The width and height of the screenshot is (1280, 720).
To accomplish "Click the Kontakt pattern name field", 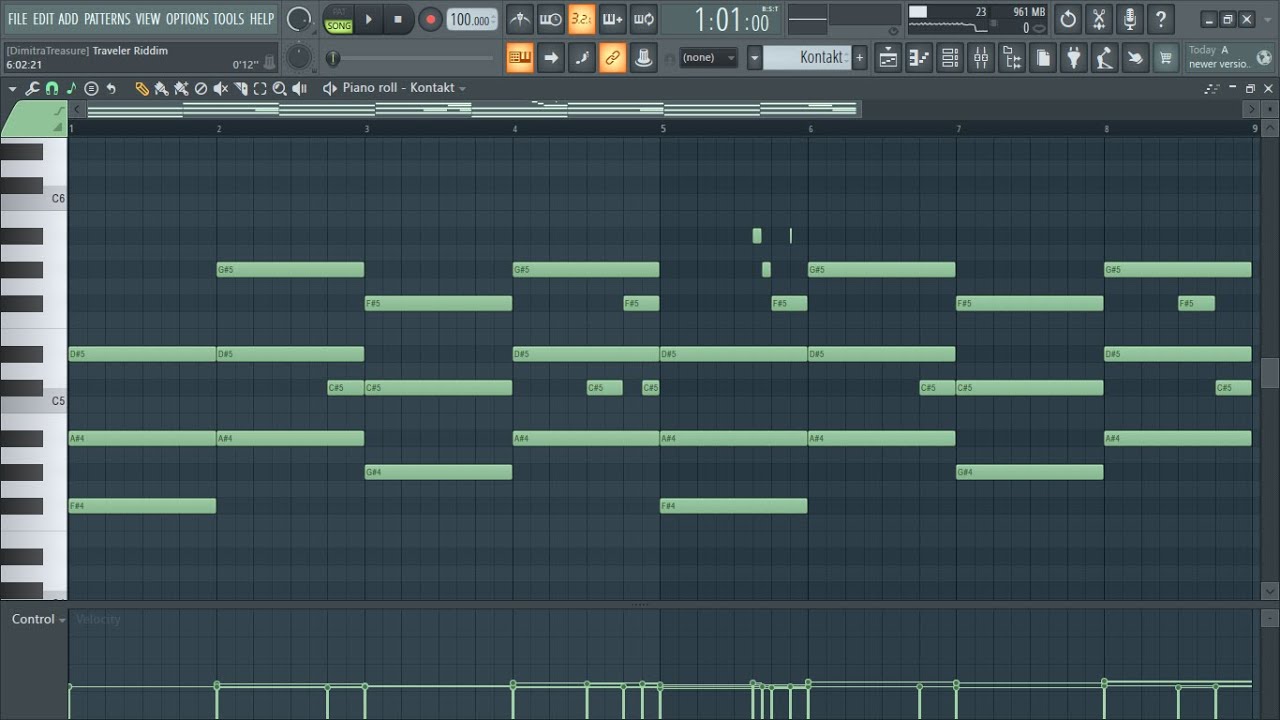I will [807, 58].
